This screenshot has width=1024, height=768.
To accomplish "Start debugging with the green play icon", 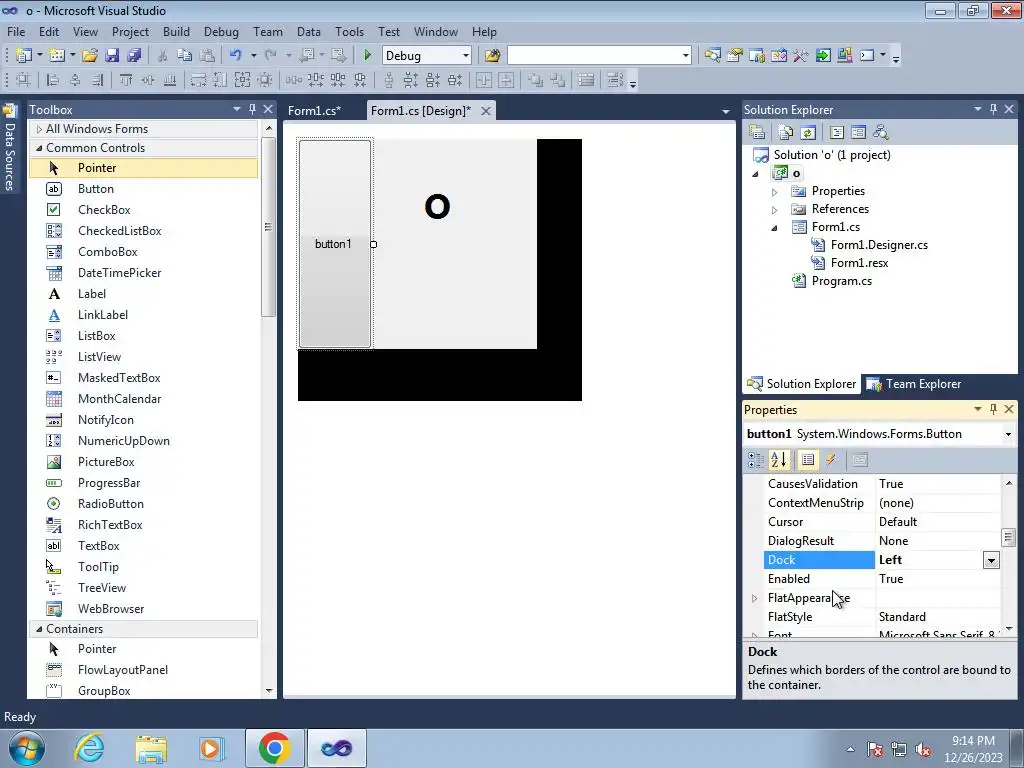I will tap(367, 56).
